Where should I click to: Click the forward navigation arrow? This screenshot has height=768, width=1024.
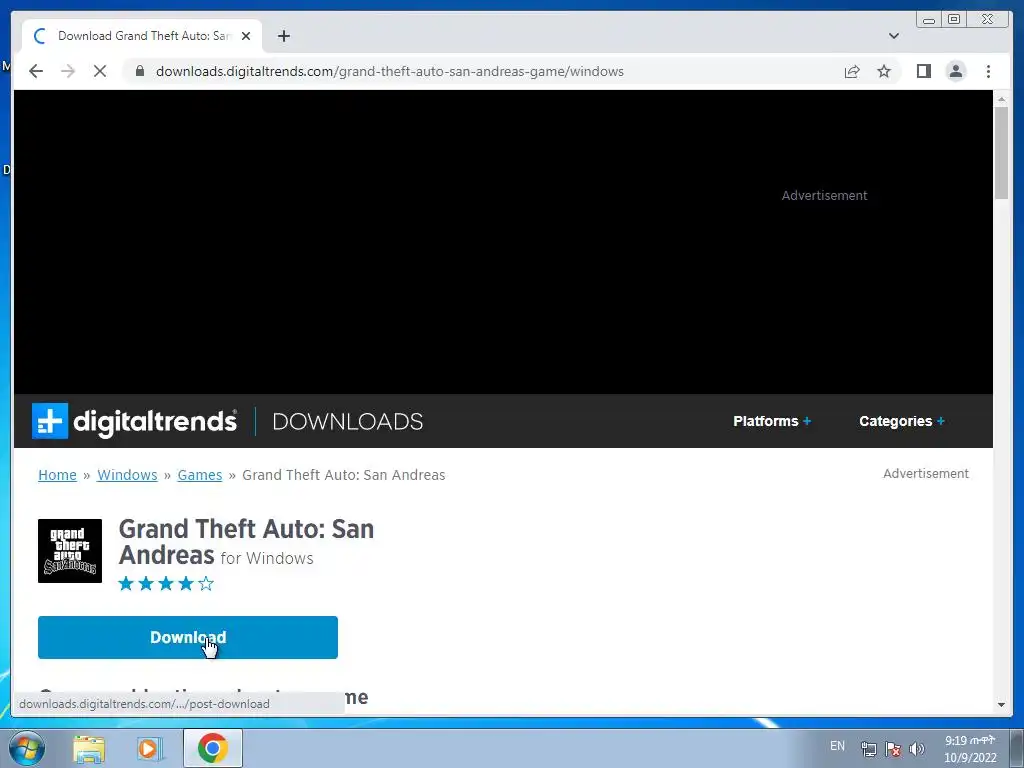[68, 71]
